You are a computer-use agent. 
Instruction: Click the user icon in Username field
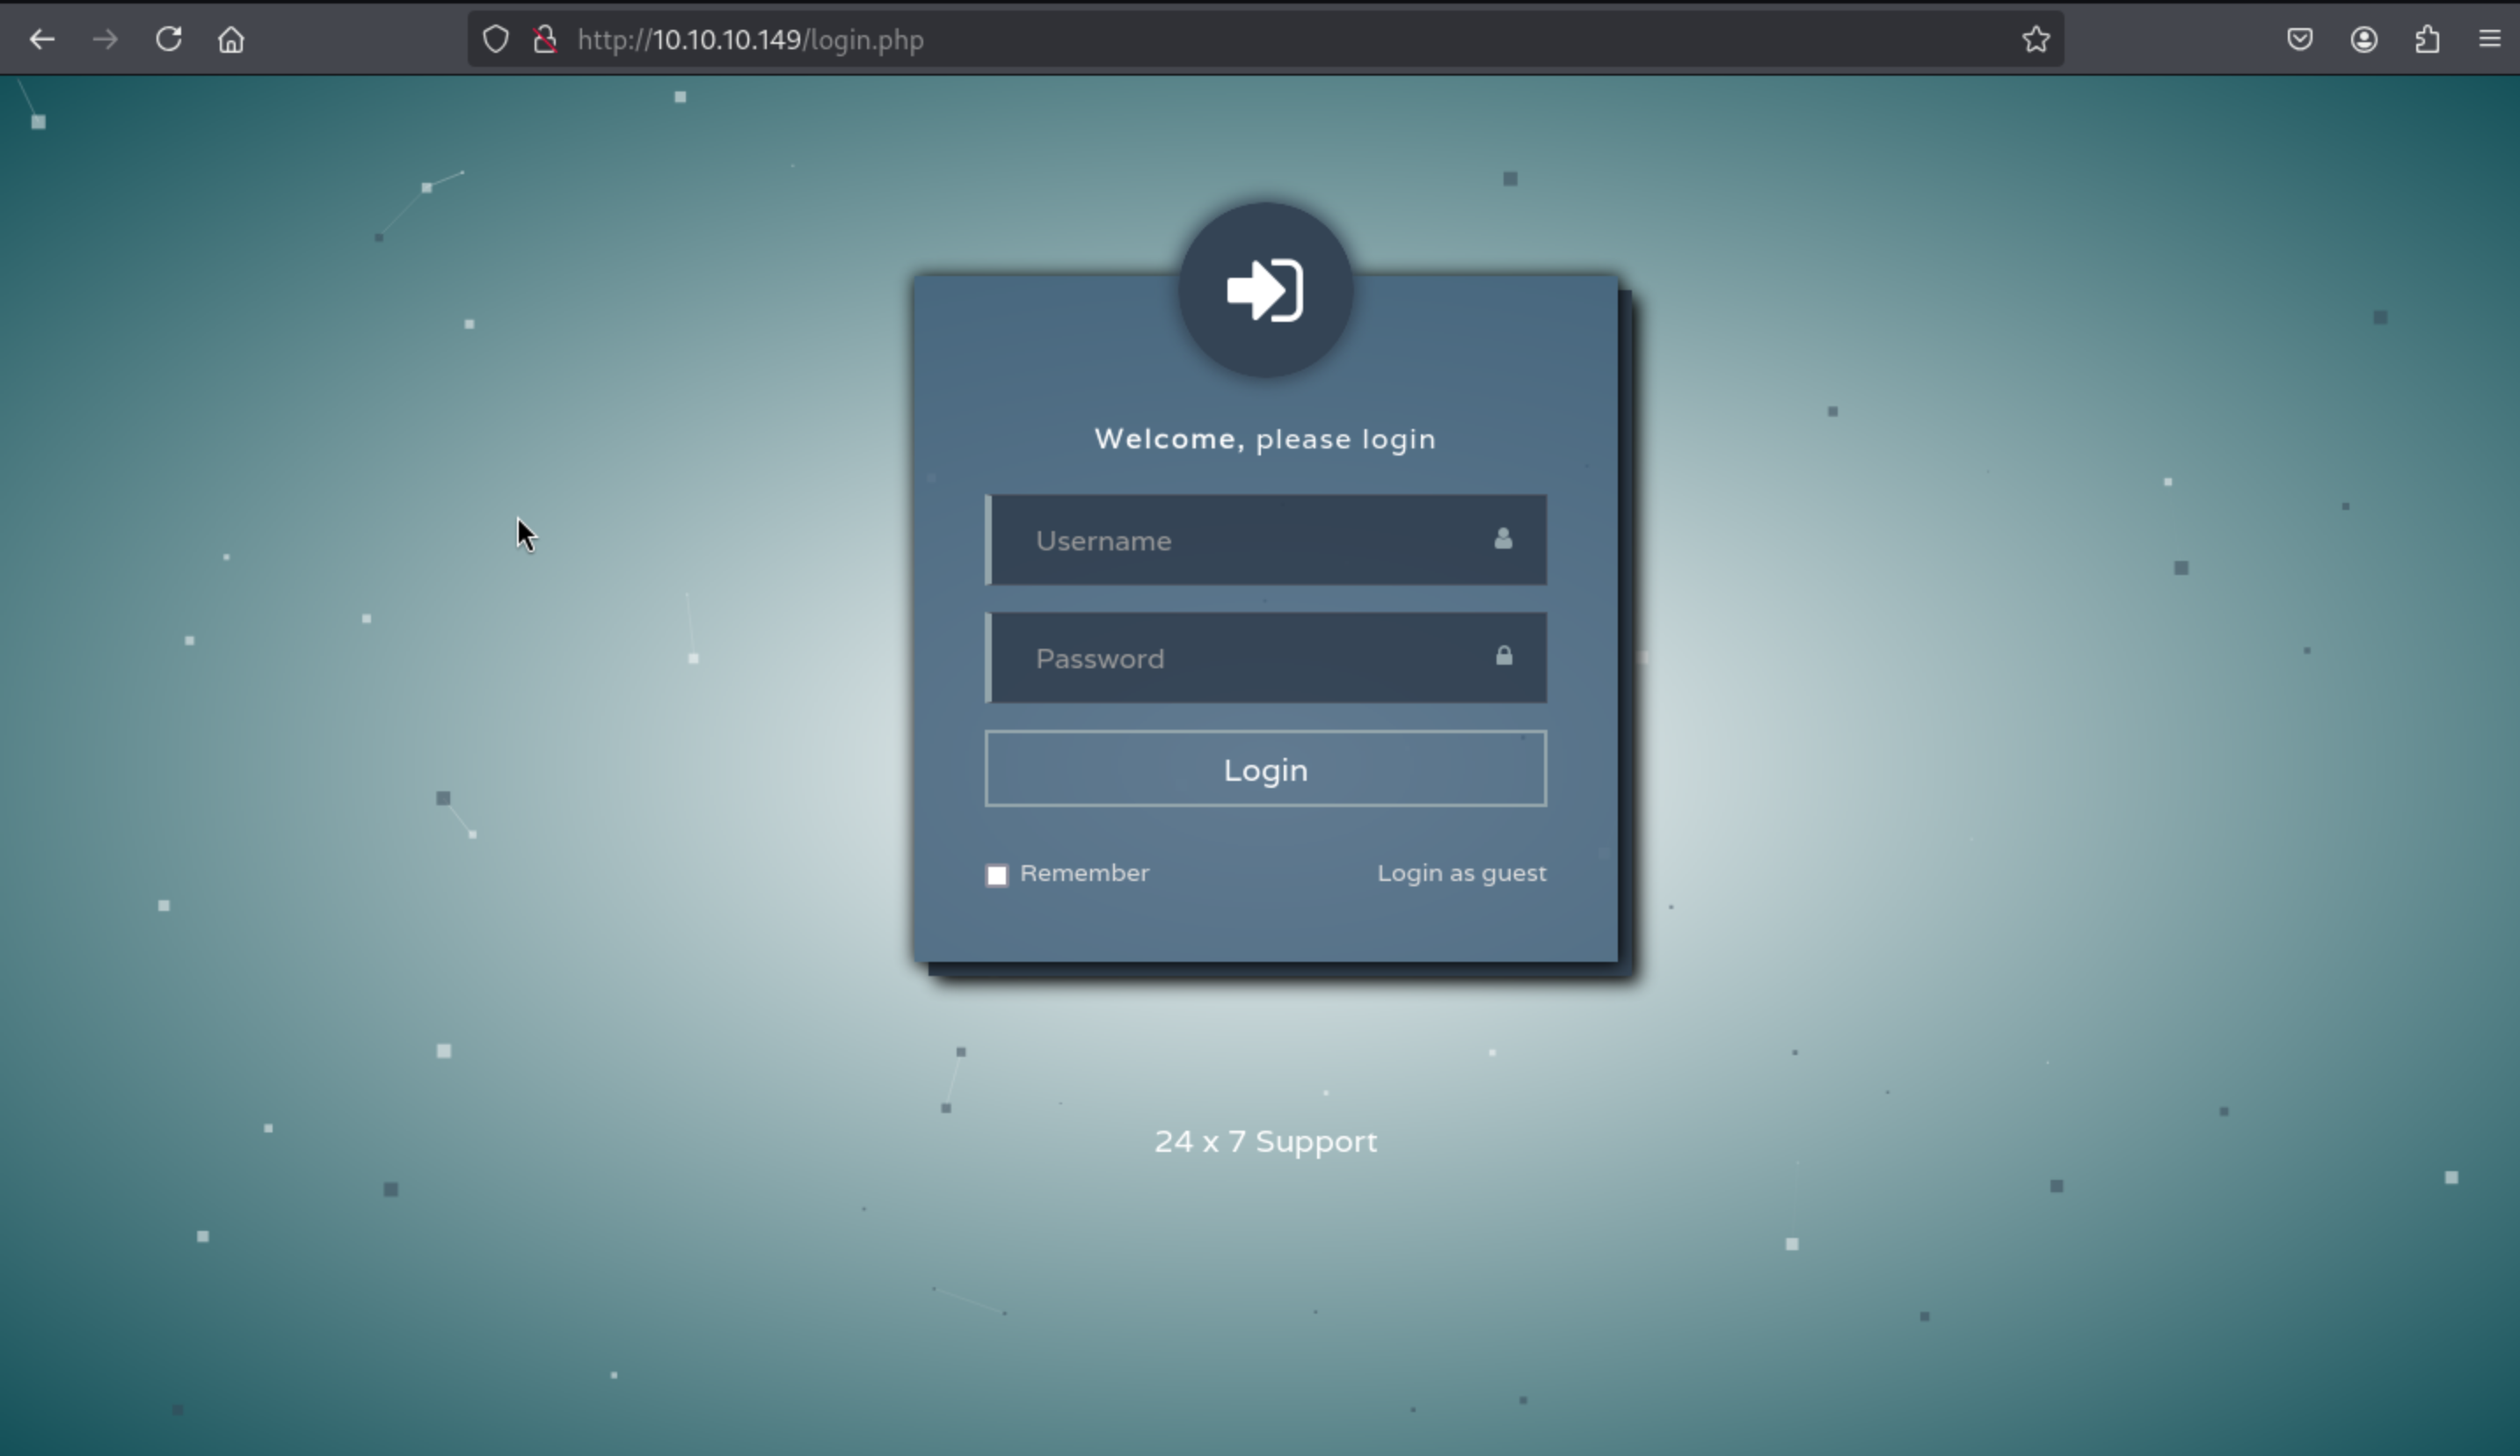click(x=1503, y=539)
